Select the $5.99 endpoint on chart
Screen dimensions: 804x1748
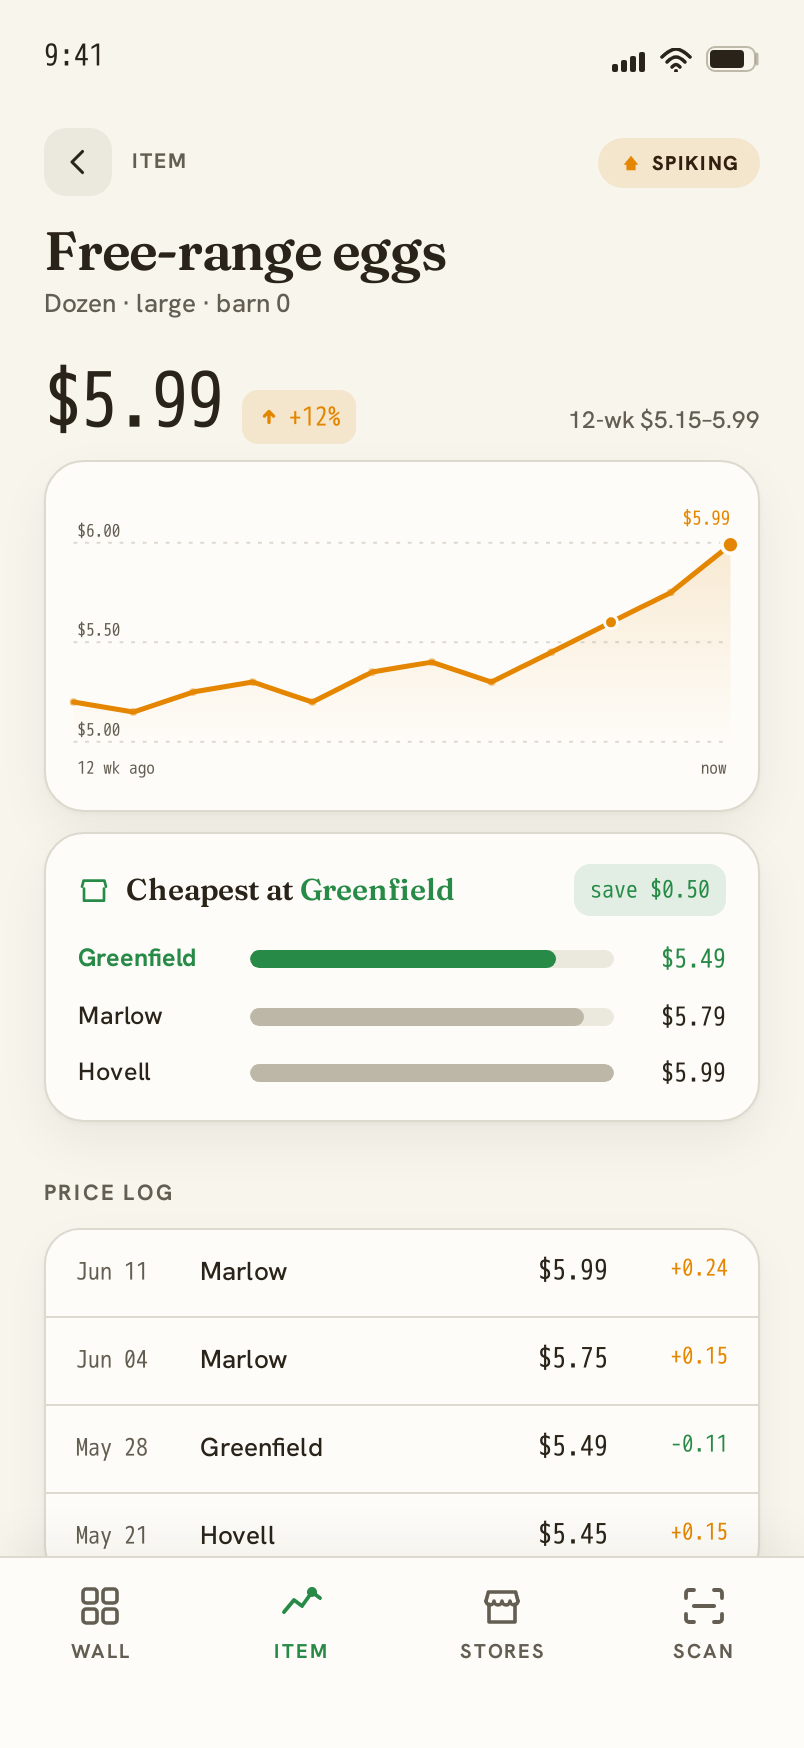(x=730, y=545)
